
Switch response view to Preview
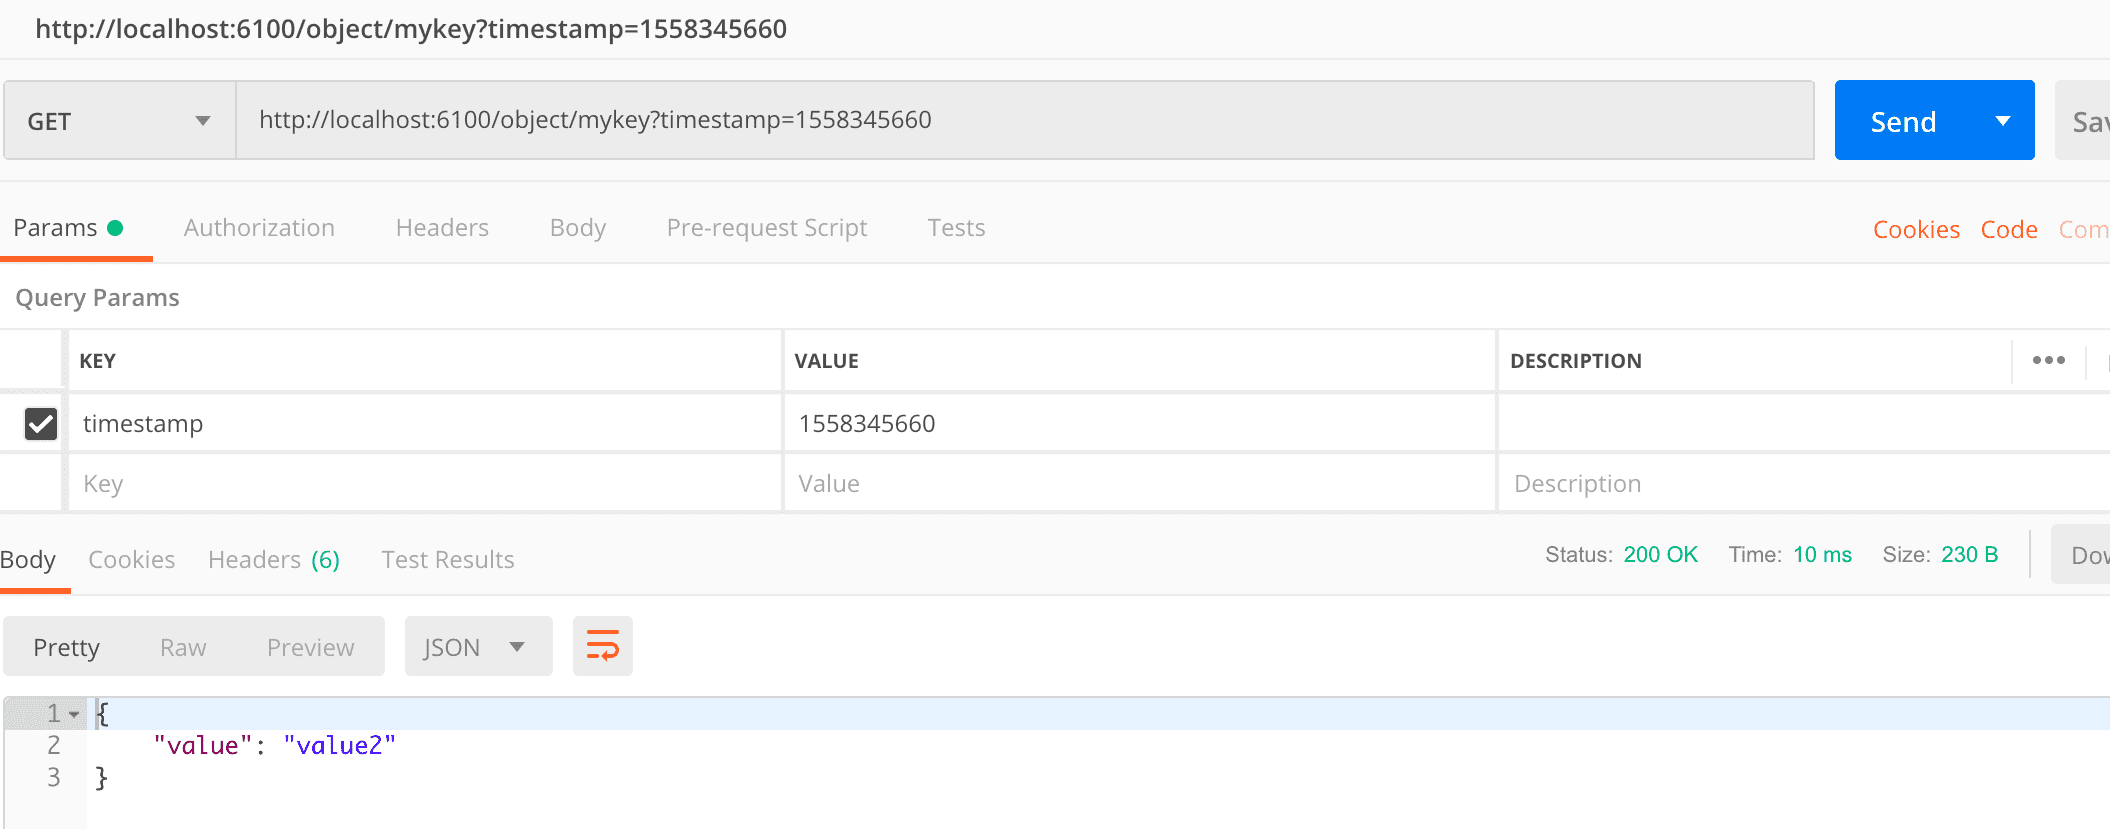click(310, 648)
